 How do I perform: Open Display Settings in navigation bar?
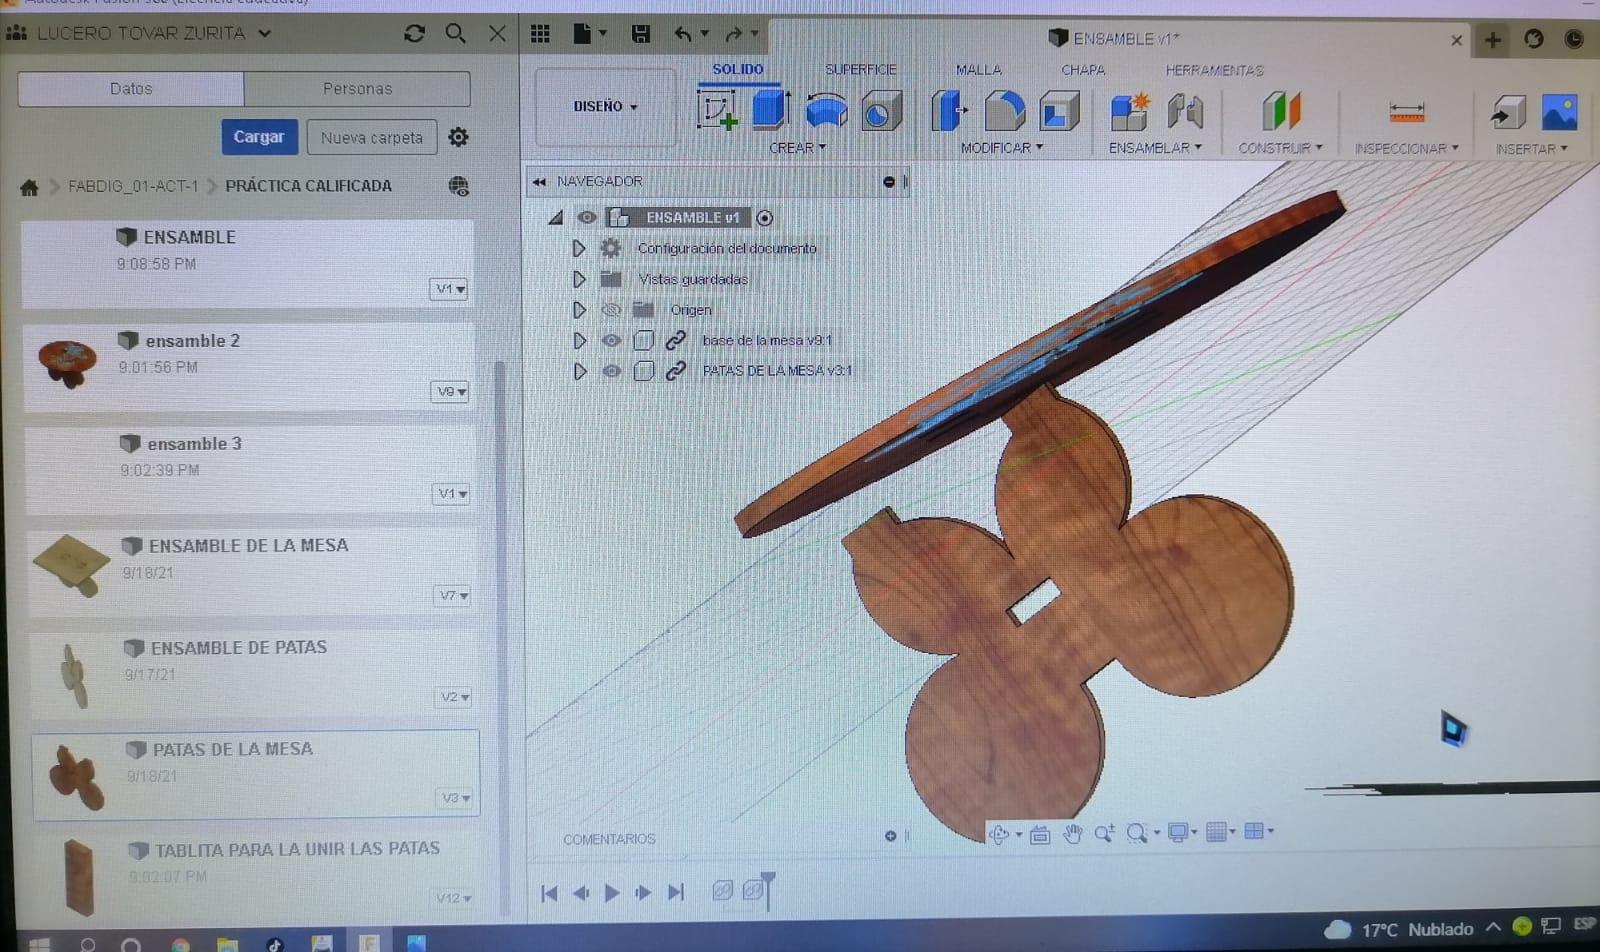point(1178,833)
